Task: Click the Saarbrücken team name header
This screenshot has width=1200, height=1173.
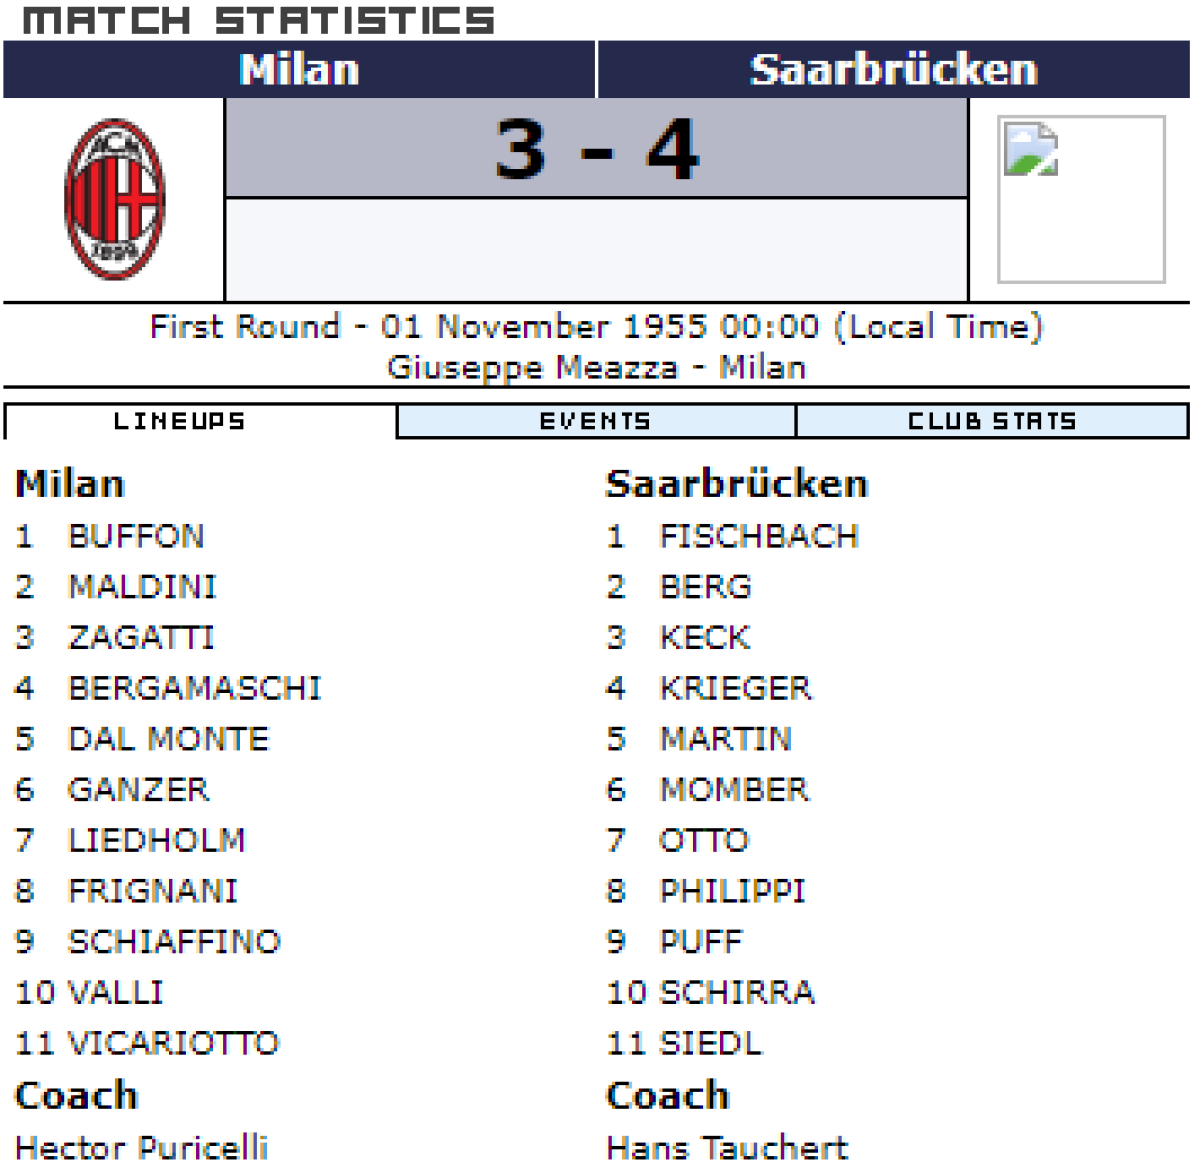Action: [893, 70]
